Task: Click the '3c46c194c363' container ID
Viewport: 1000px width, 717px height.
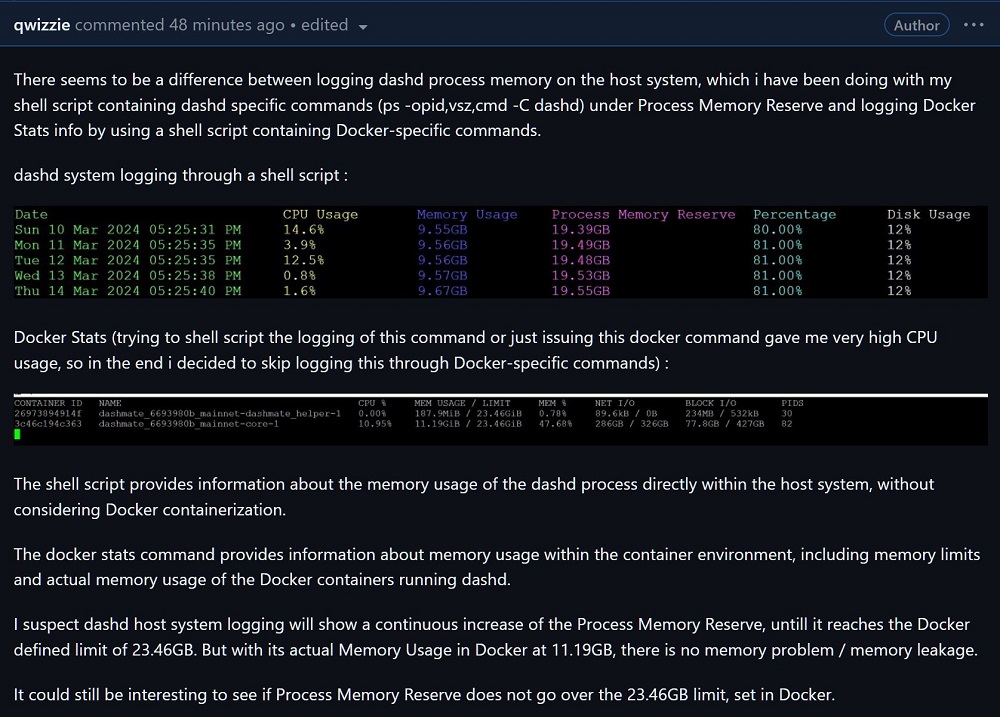Action: [48, 424]
